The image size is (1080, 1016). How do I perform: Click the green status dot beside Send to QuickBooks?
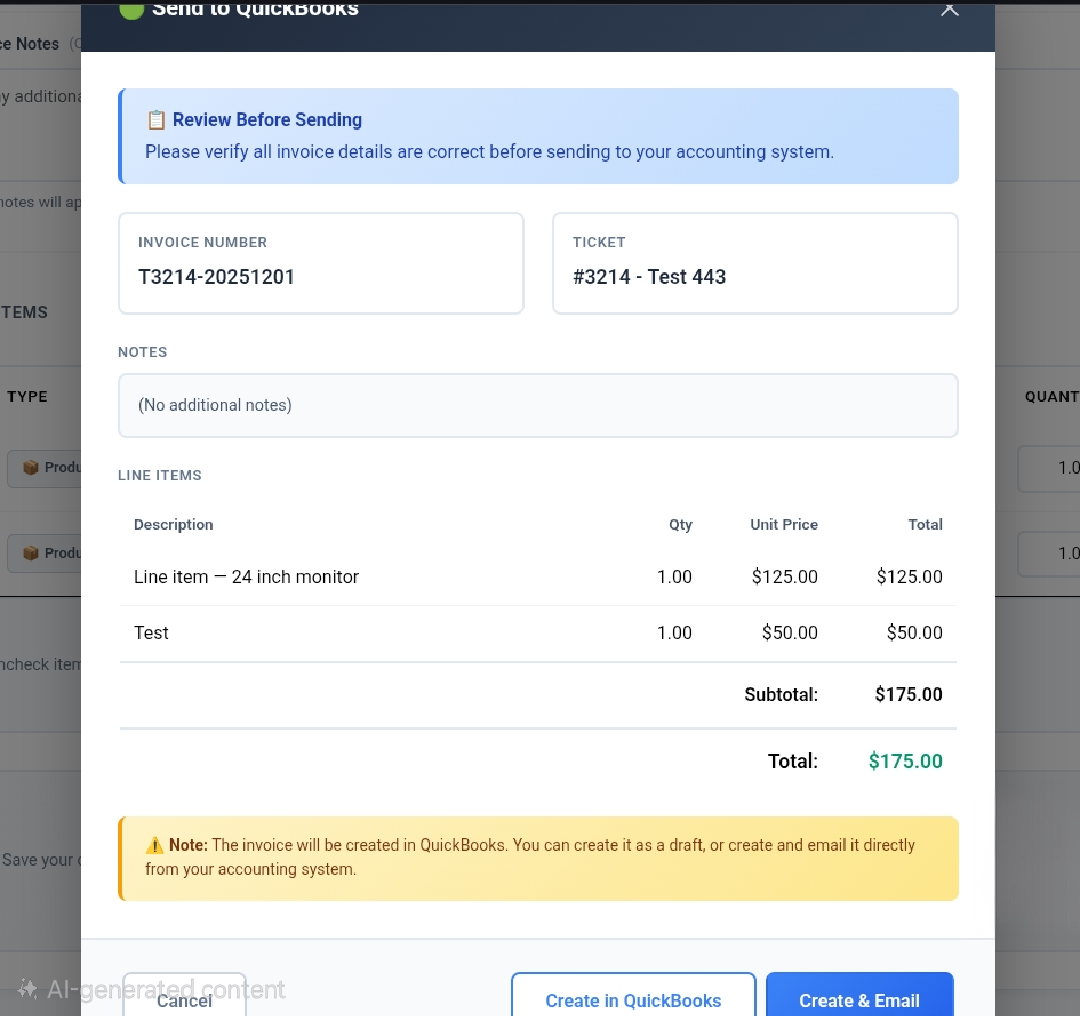(131, 9)
